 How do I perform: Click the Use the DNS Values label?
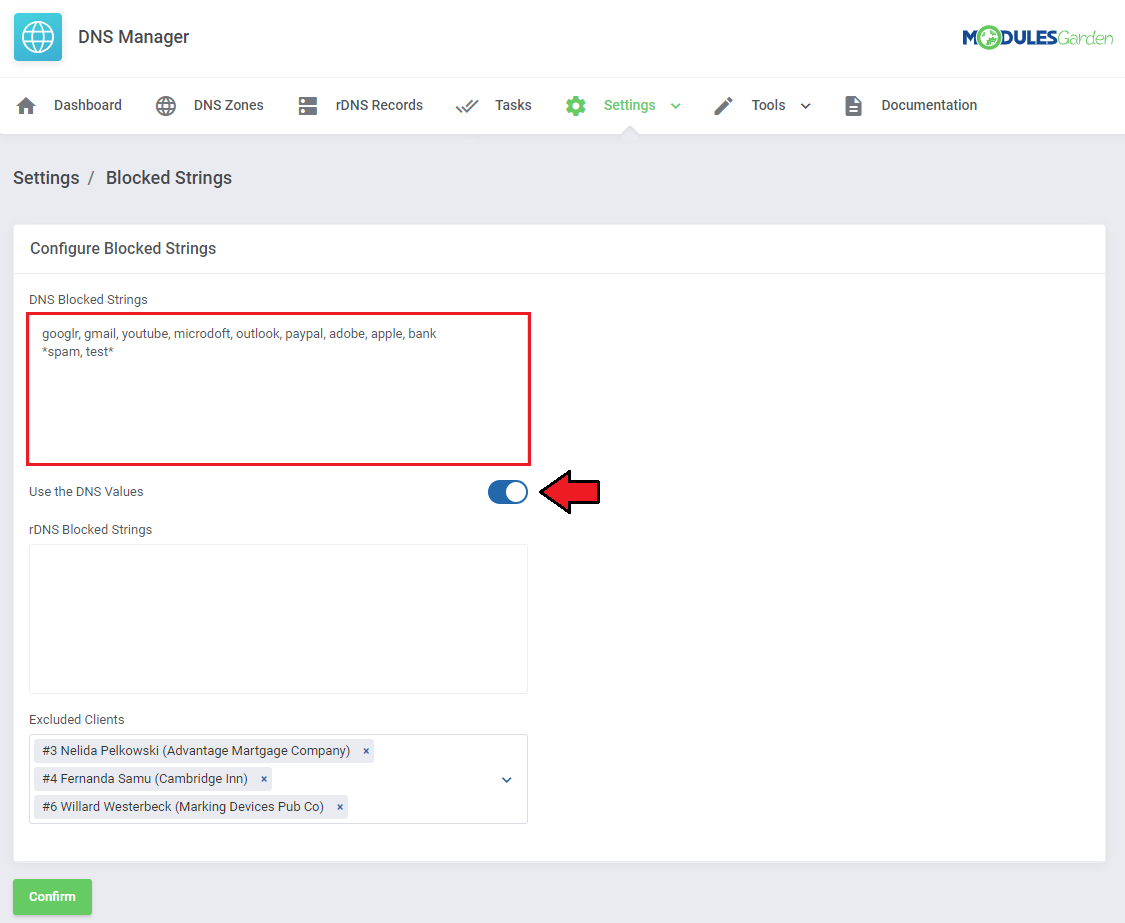coord(86,492)
